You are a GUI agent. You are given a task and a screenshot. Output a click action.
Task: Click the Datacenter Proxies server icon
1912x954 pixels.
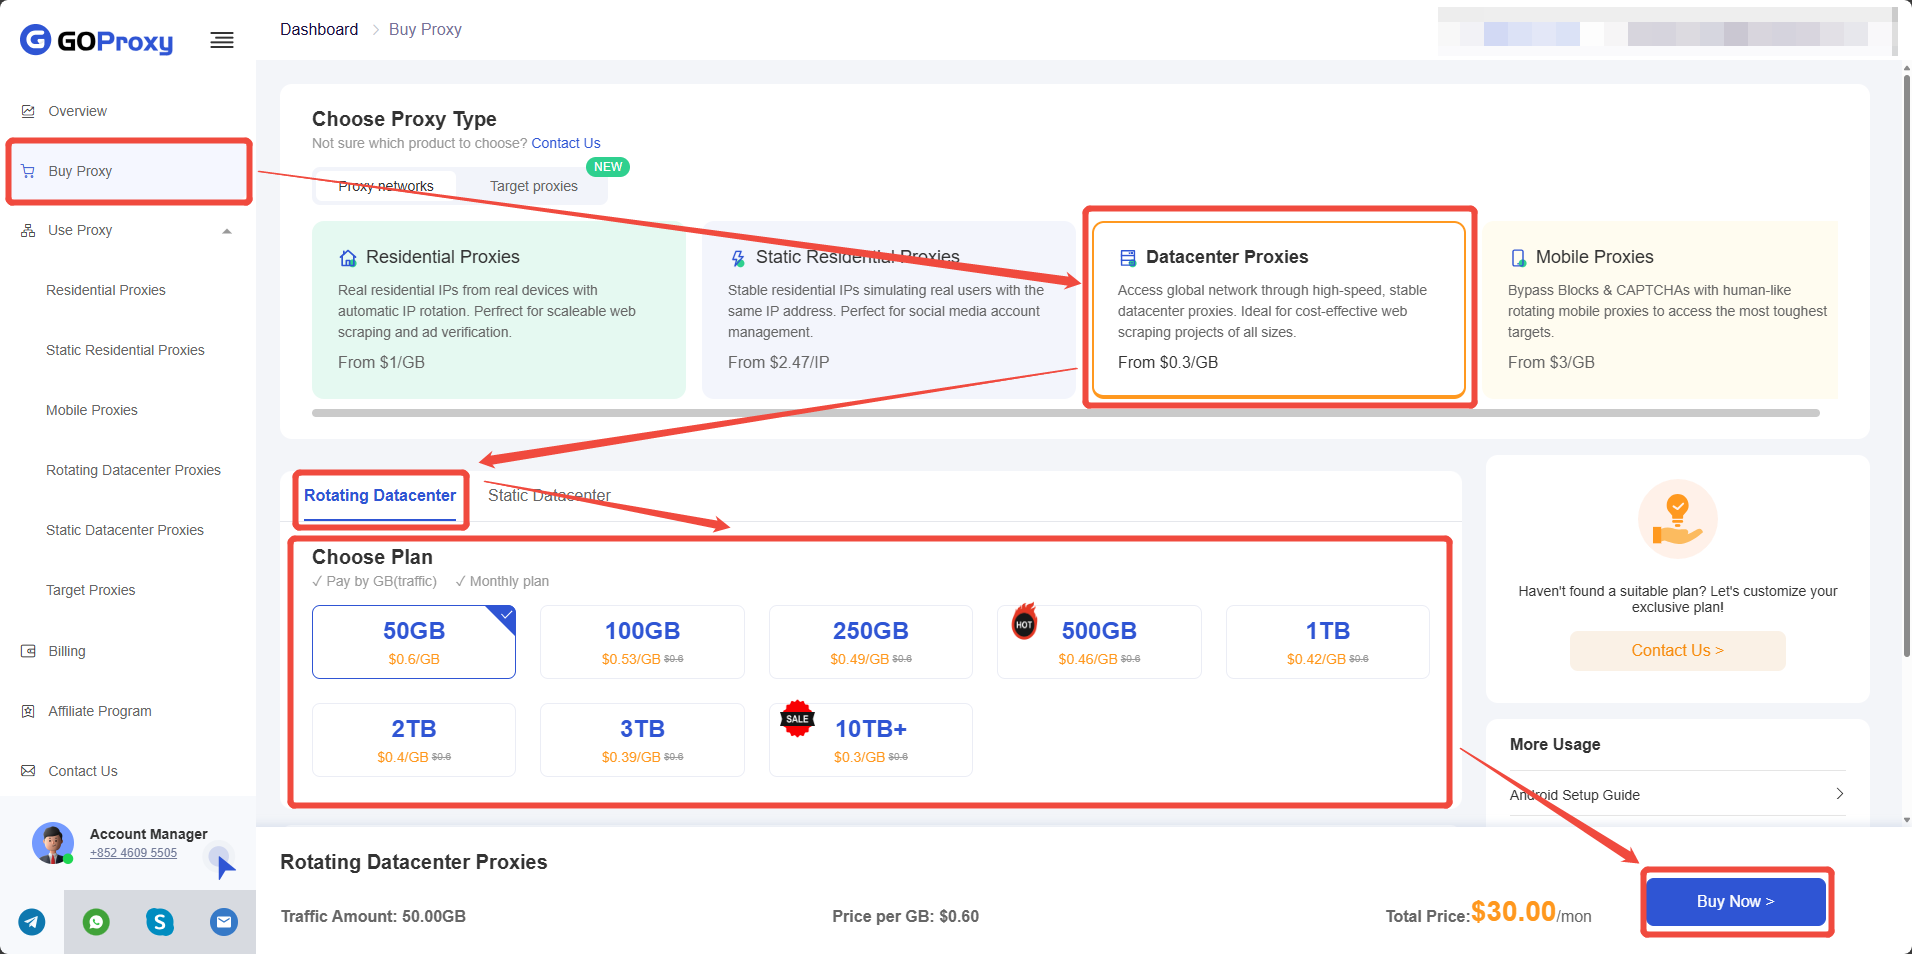(1128, 258)
